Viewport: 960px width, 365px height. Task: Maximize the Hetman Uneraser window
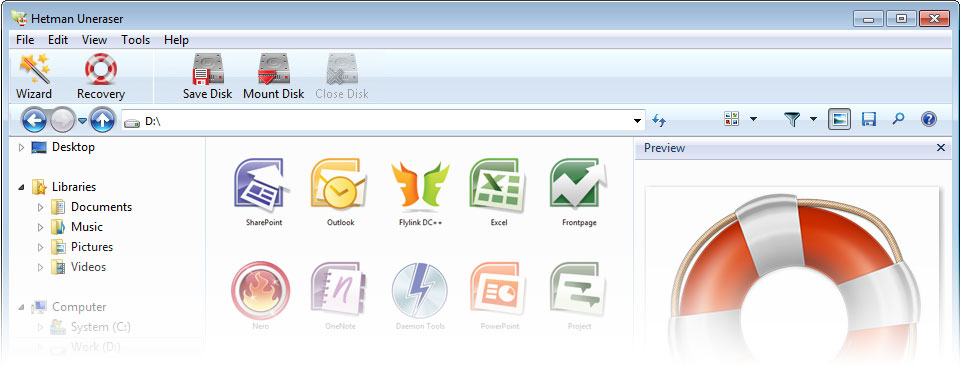coord(901,18)
